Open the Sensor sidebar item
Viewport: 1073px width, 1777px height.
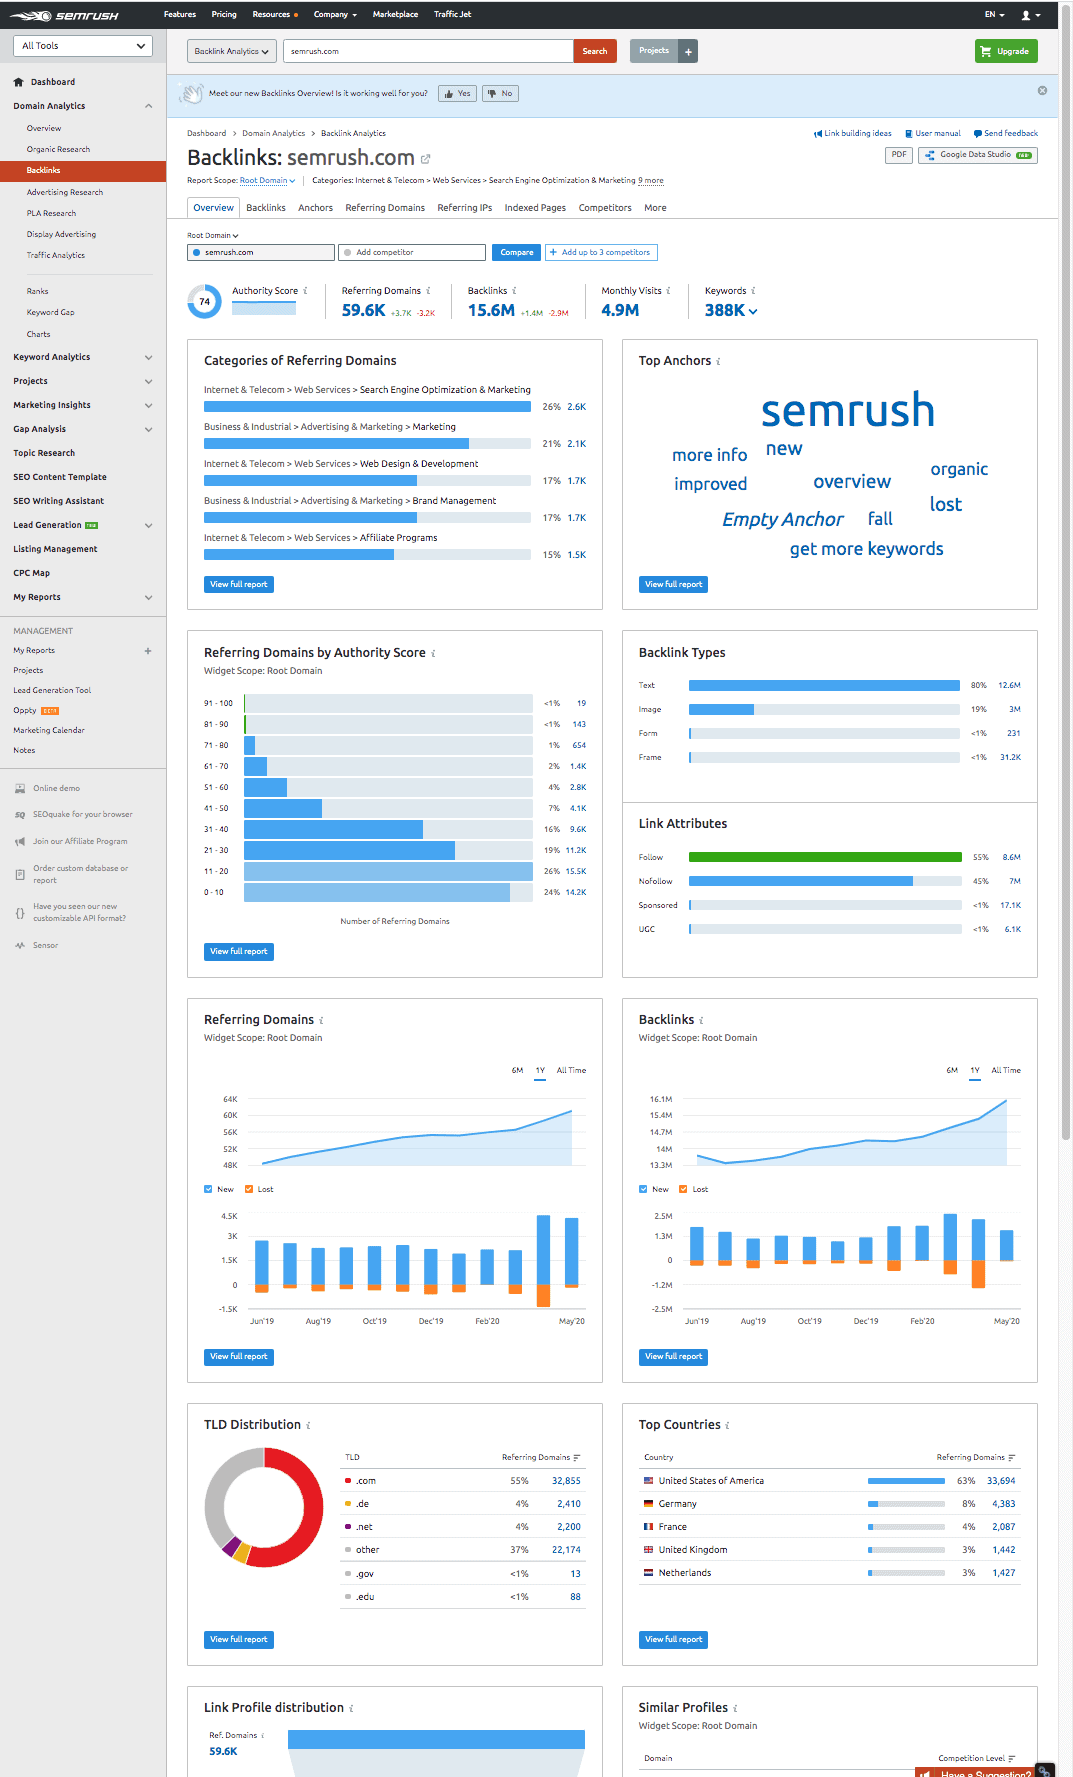(45, 945)
